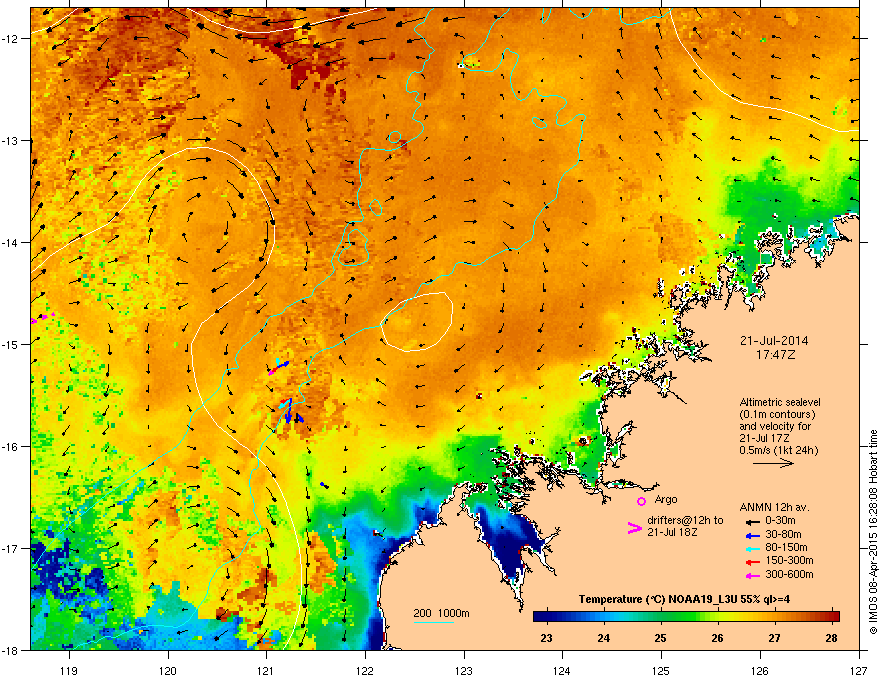
Task: Click the latitude axis label -17
Action: click(x=10, y=548)
